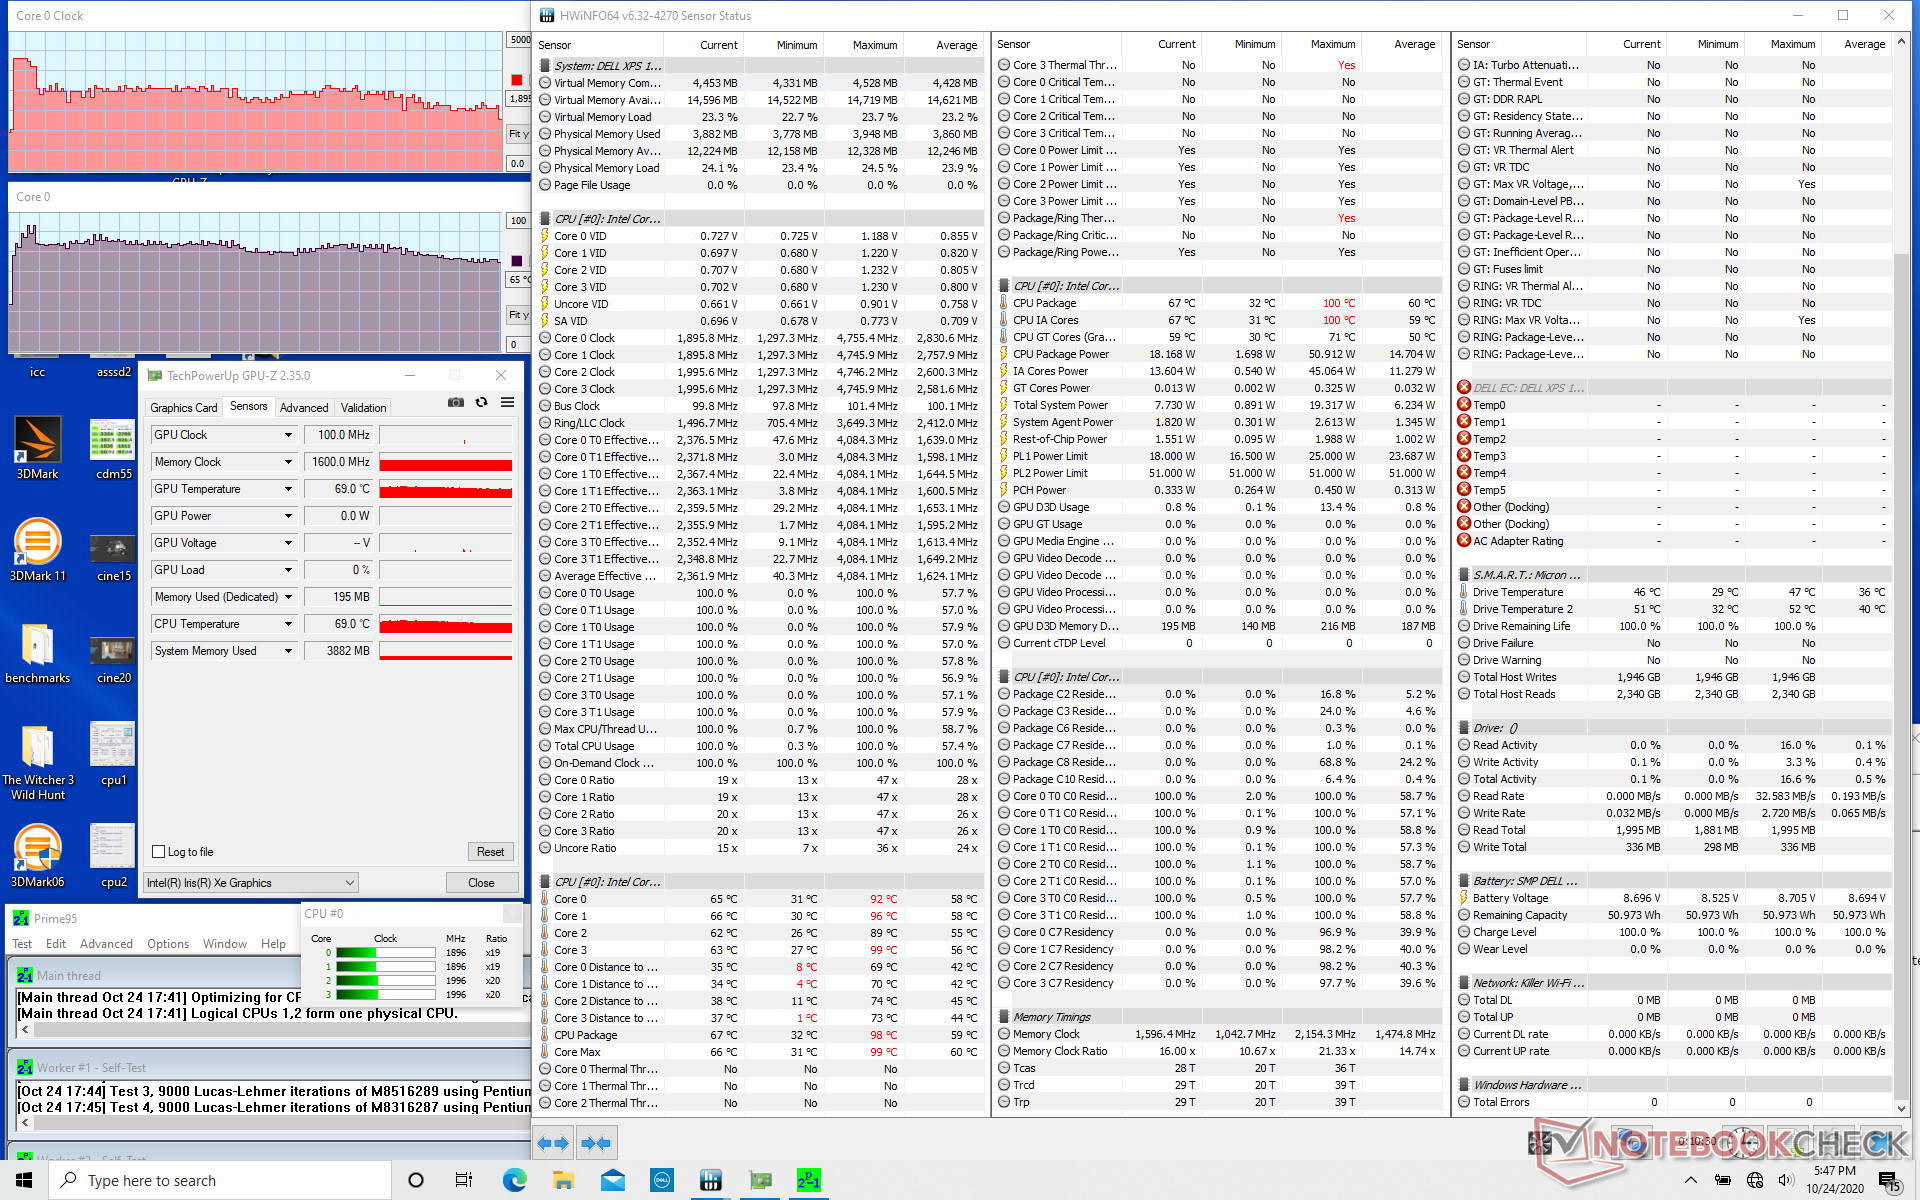This screenshot has width=1920, height=1200.
Task: Launch Microsoft Edge from the taskbar
Action: click(514, 1180)
